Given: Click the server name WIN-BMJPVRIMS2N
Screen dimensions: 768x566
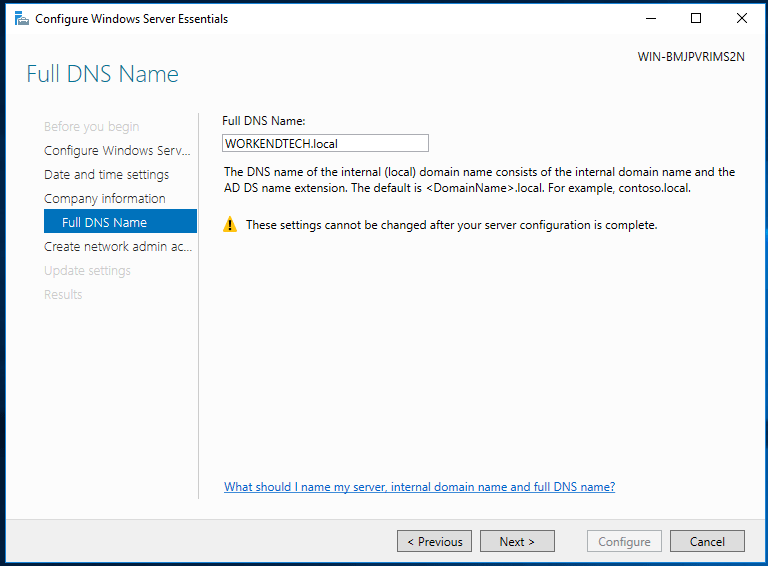Looking at the screenshot, I should [x=691, y=57].
